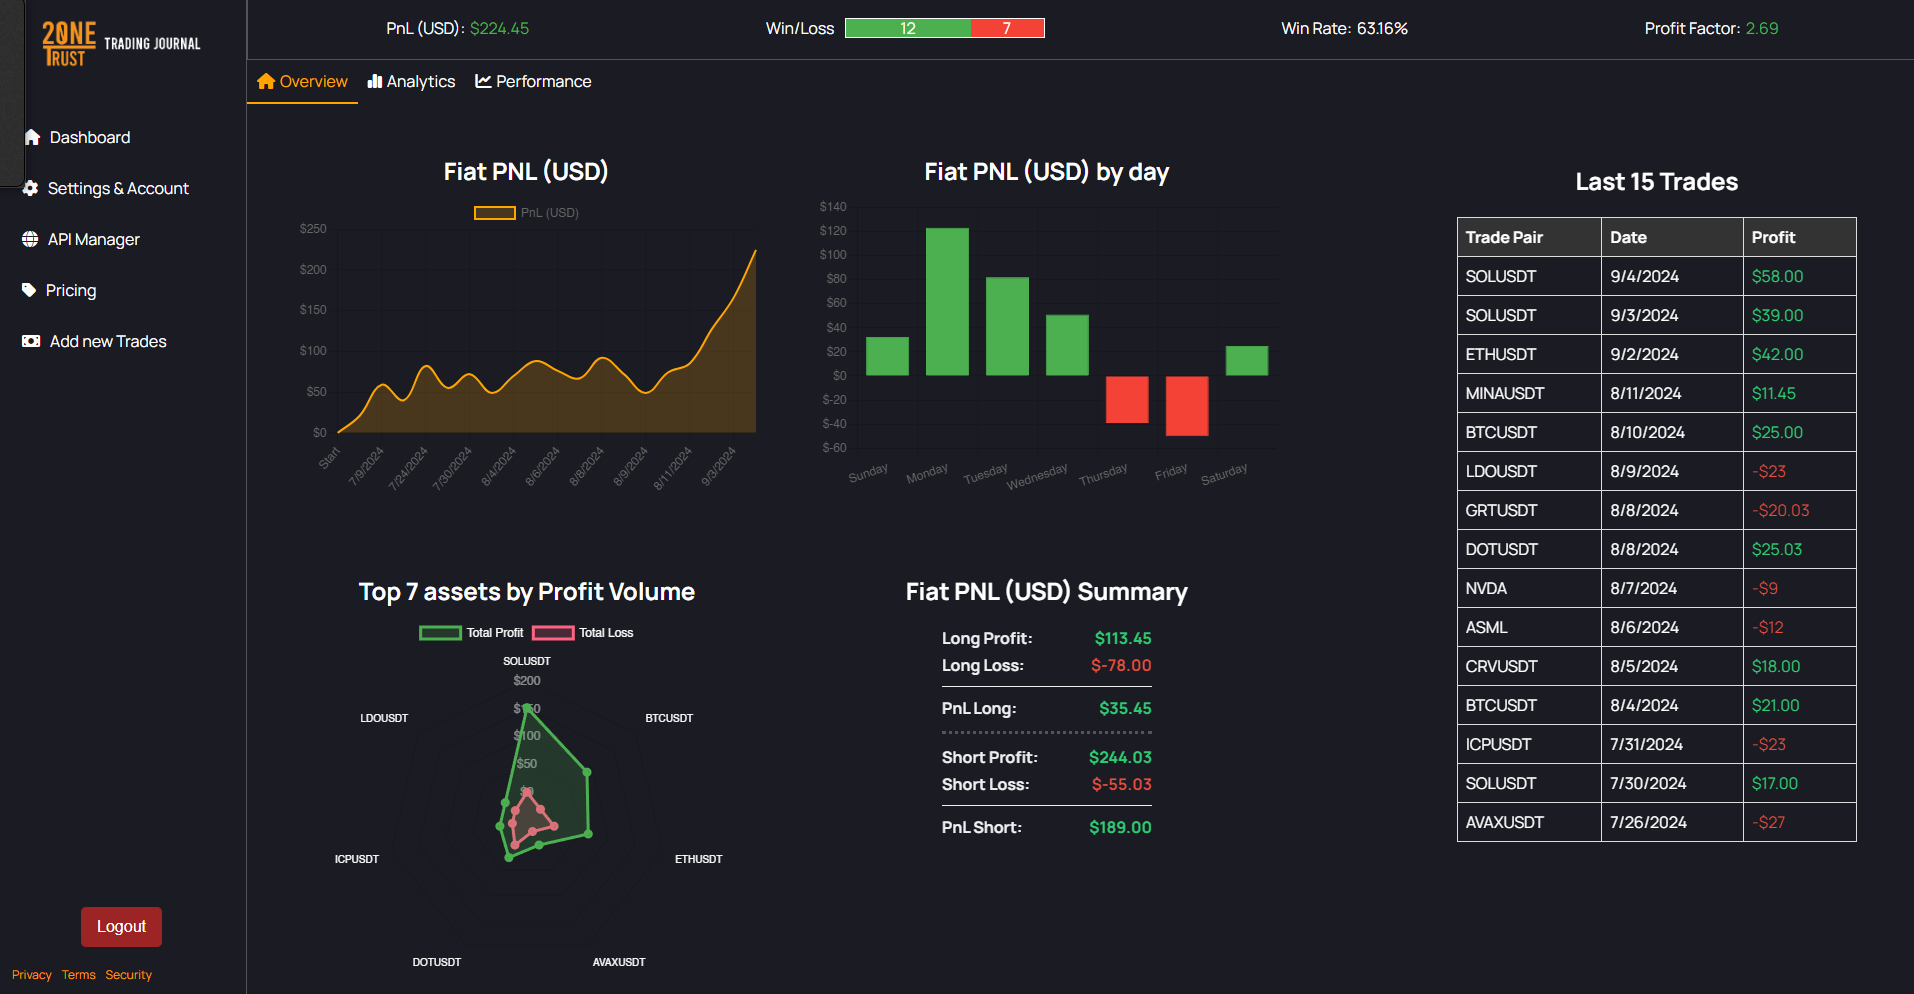Click the red losses segment showing 7

click(x=1007, y=28)
